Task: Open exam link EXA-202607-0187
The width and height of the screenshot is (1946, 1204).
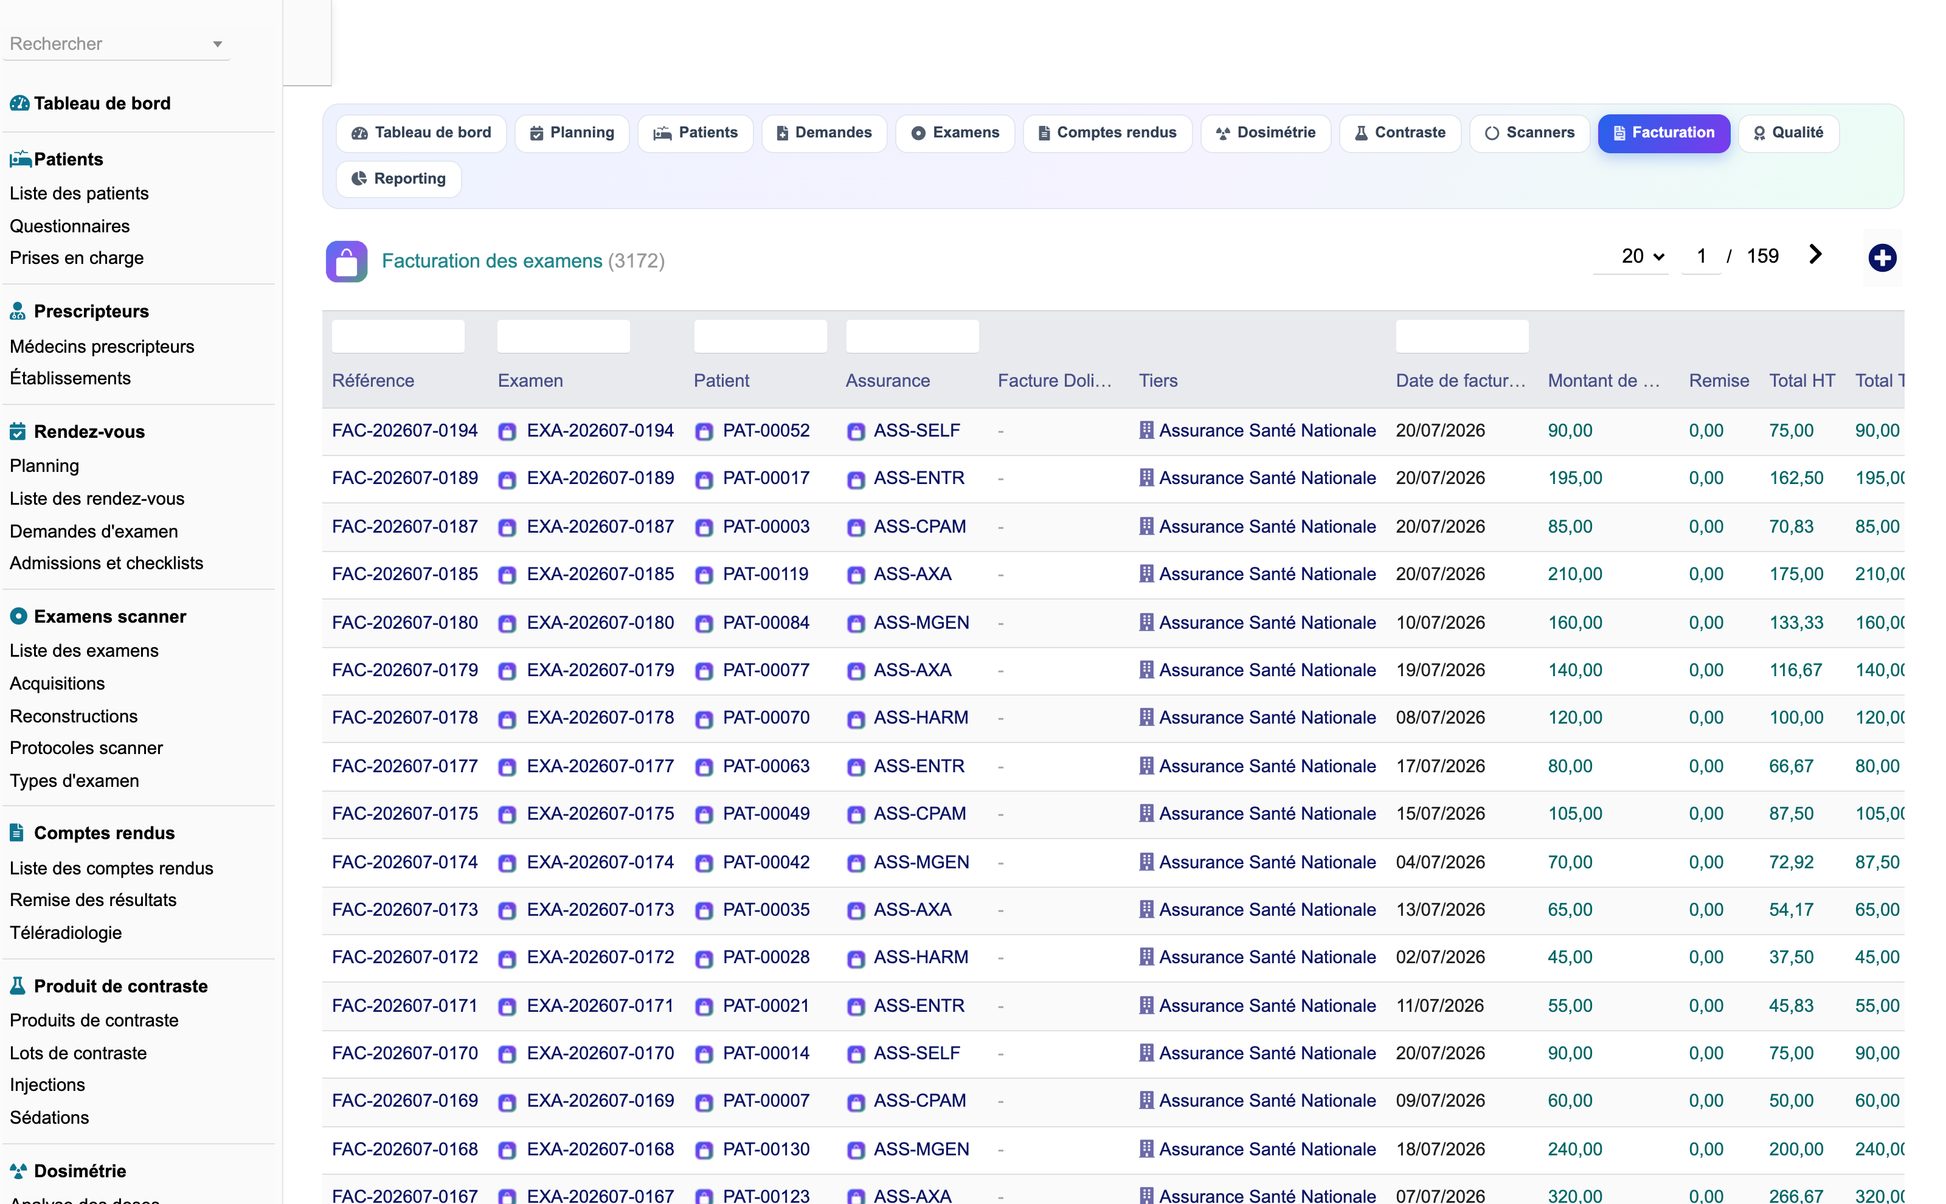Action: (x=600, y=526)
